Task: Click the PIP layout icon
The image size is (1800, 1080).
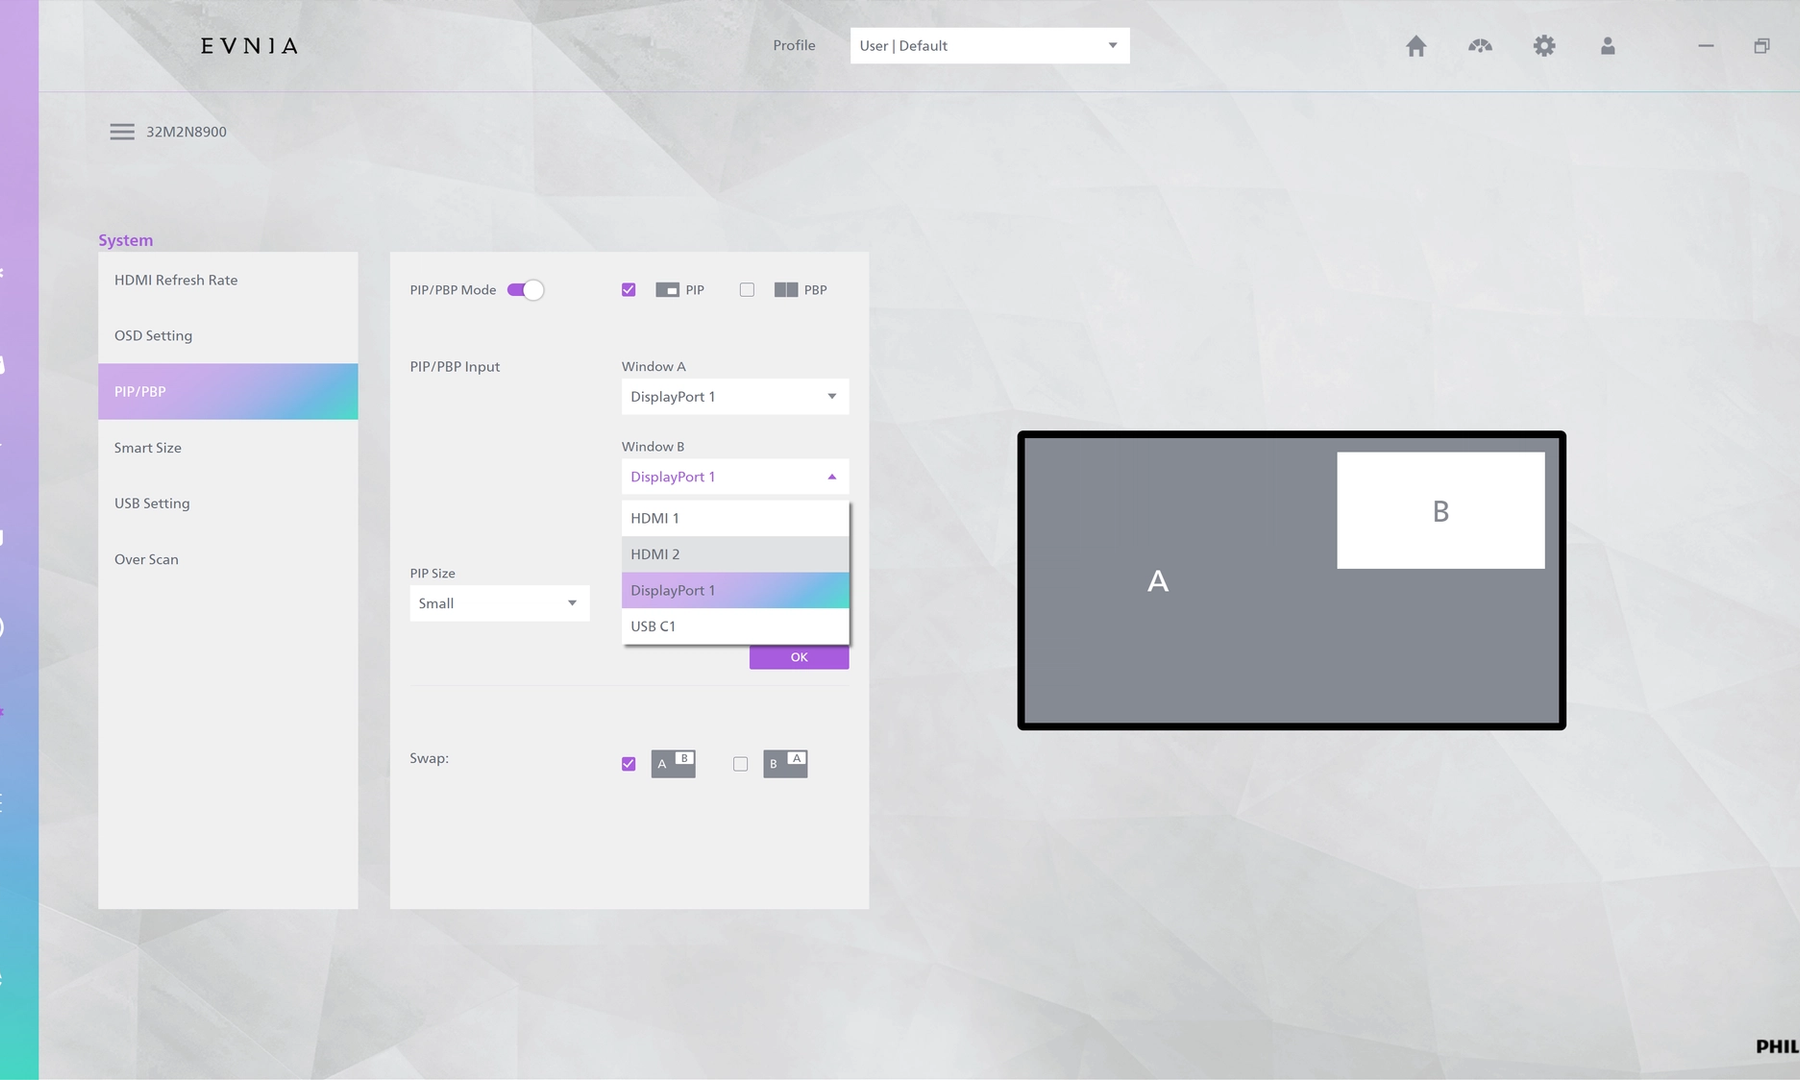Action: 667,290
